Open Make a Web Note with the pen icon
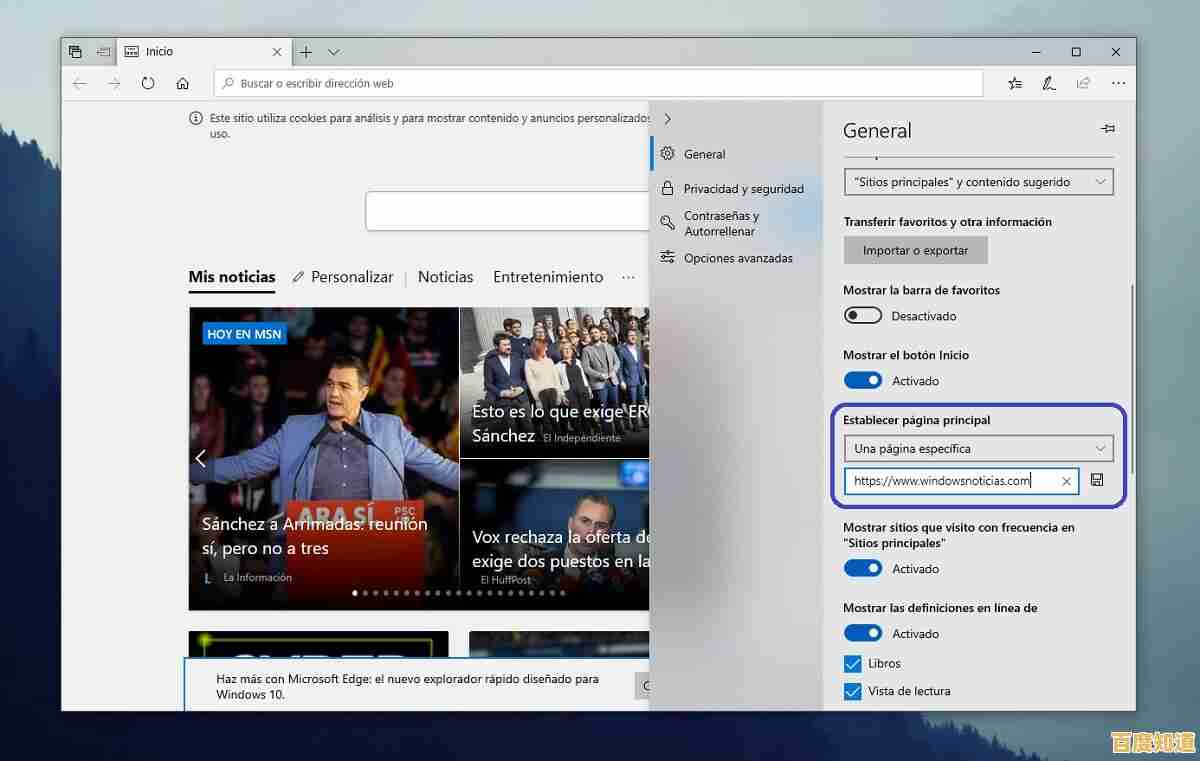This screenshot has height=761, width=1200. (x=1049, y=83)
